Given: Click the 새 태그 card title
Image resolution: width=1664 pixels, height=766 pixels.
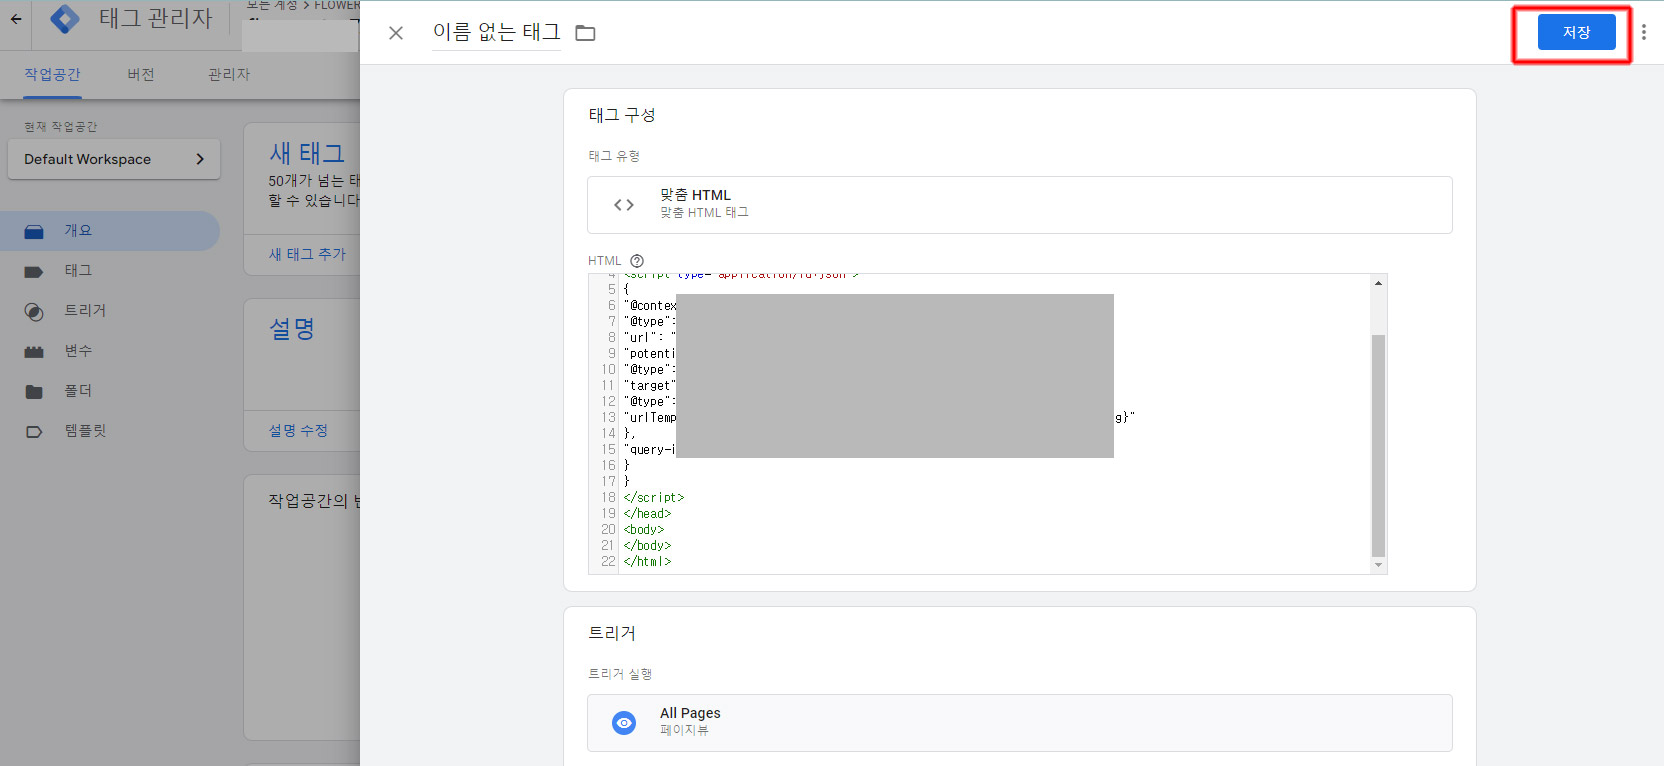Looking at the screenshot, I should click(307, 153).
